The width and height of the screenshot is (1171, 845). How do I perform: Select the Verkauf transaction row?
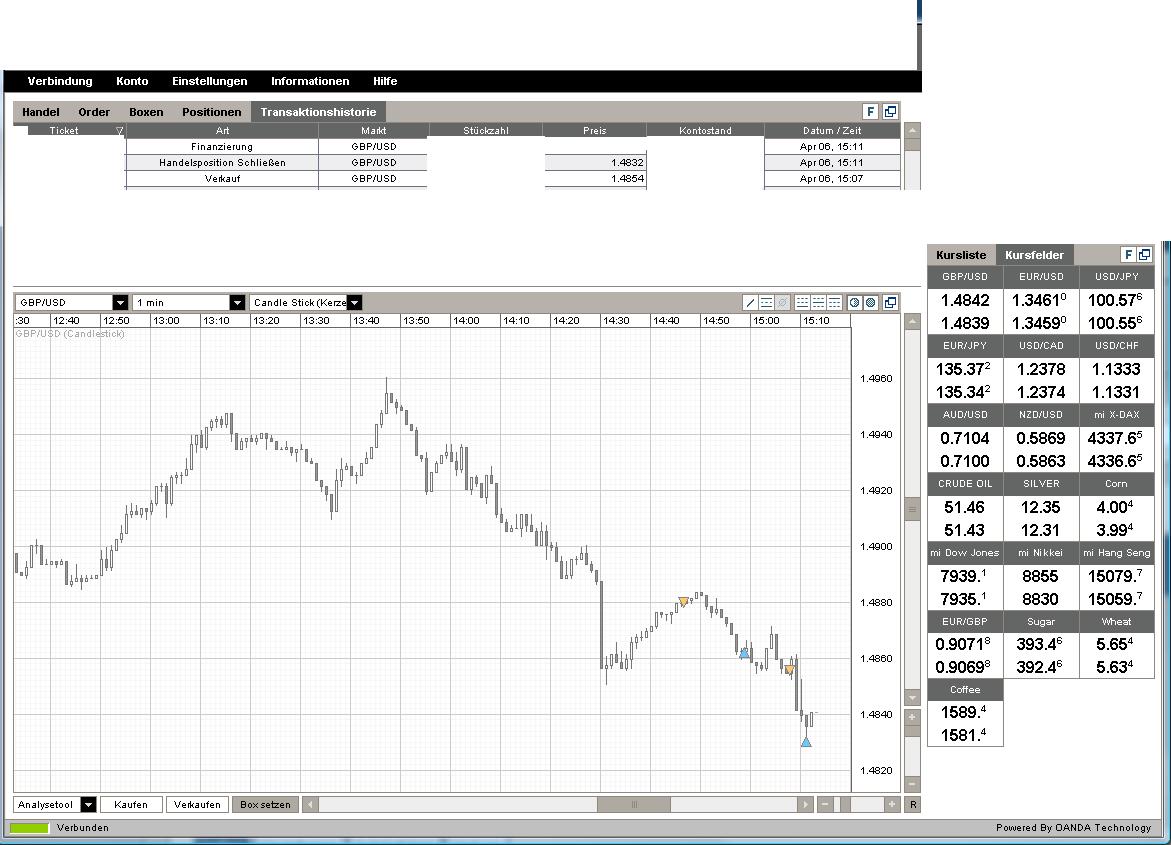[512, 179]
